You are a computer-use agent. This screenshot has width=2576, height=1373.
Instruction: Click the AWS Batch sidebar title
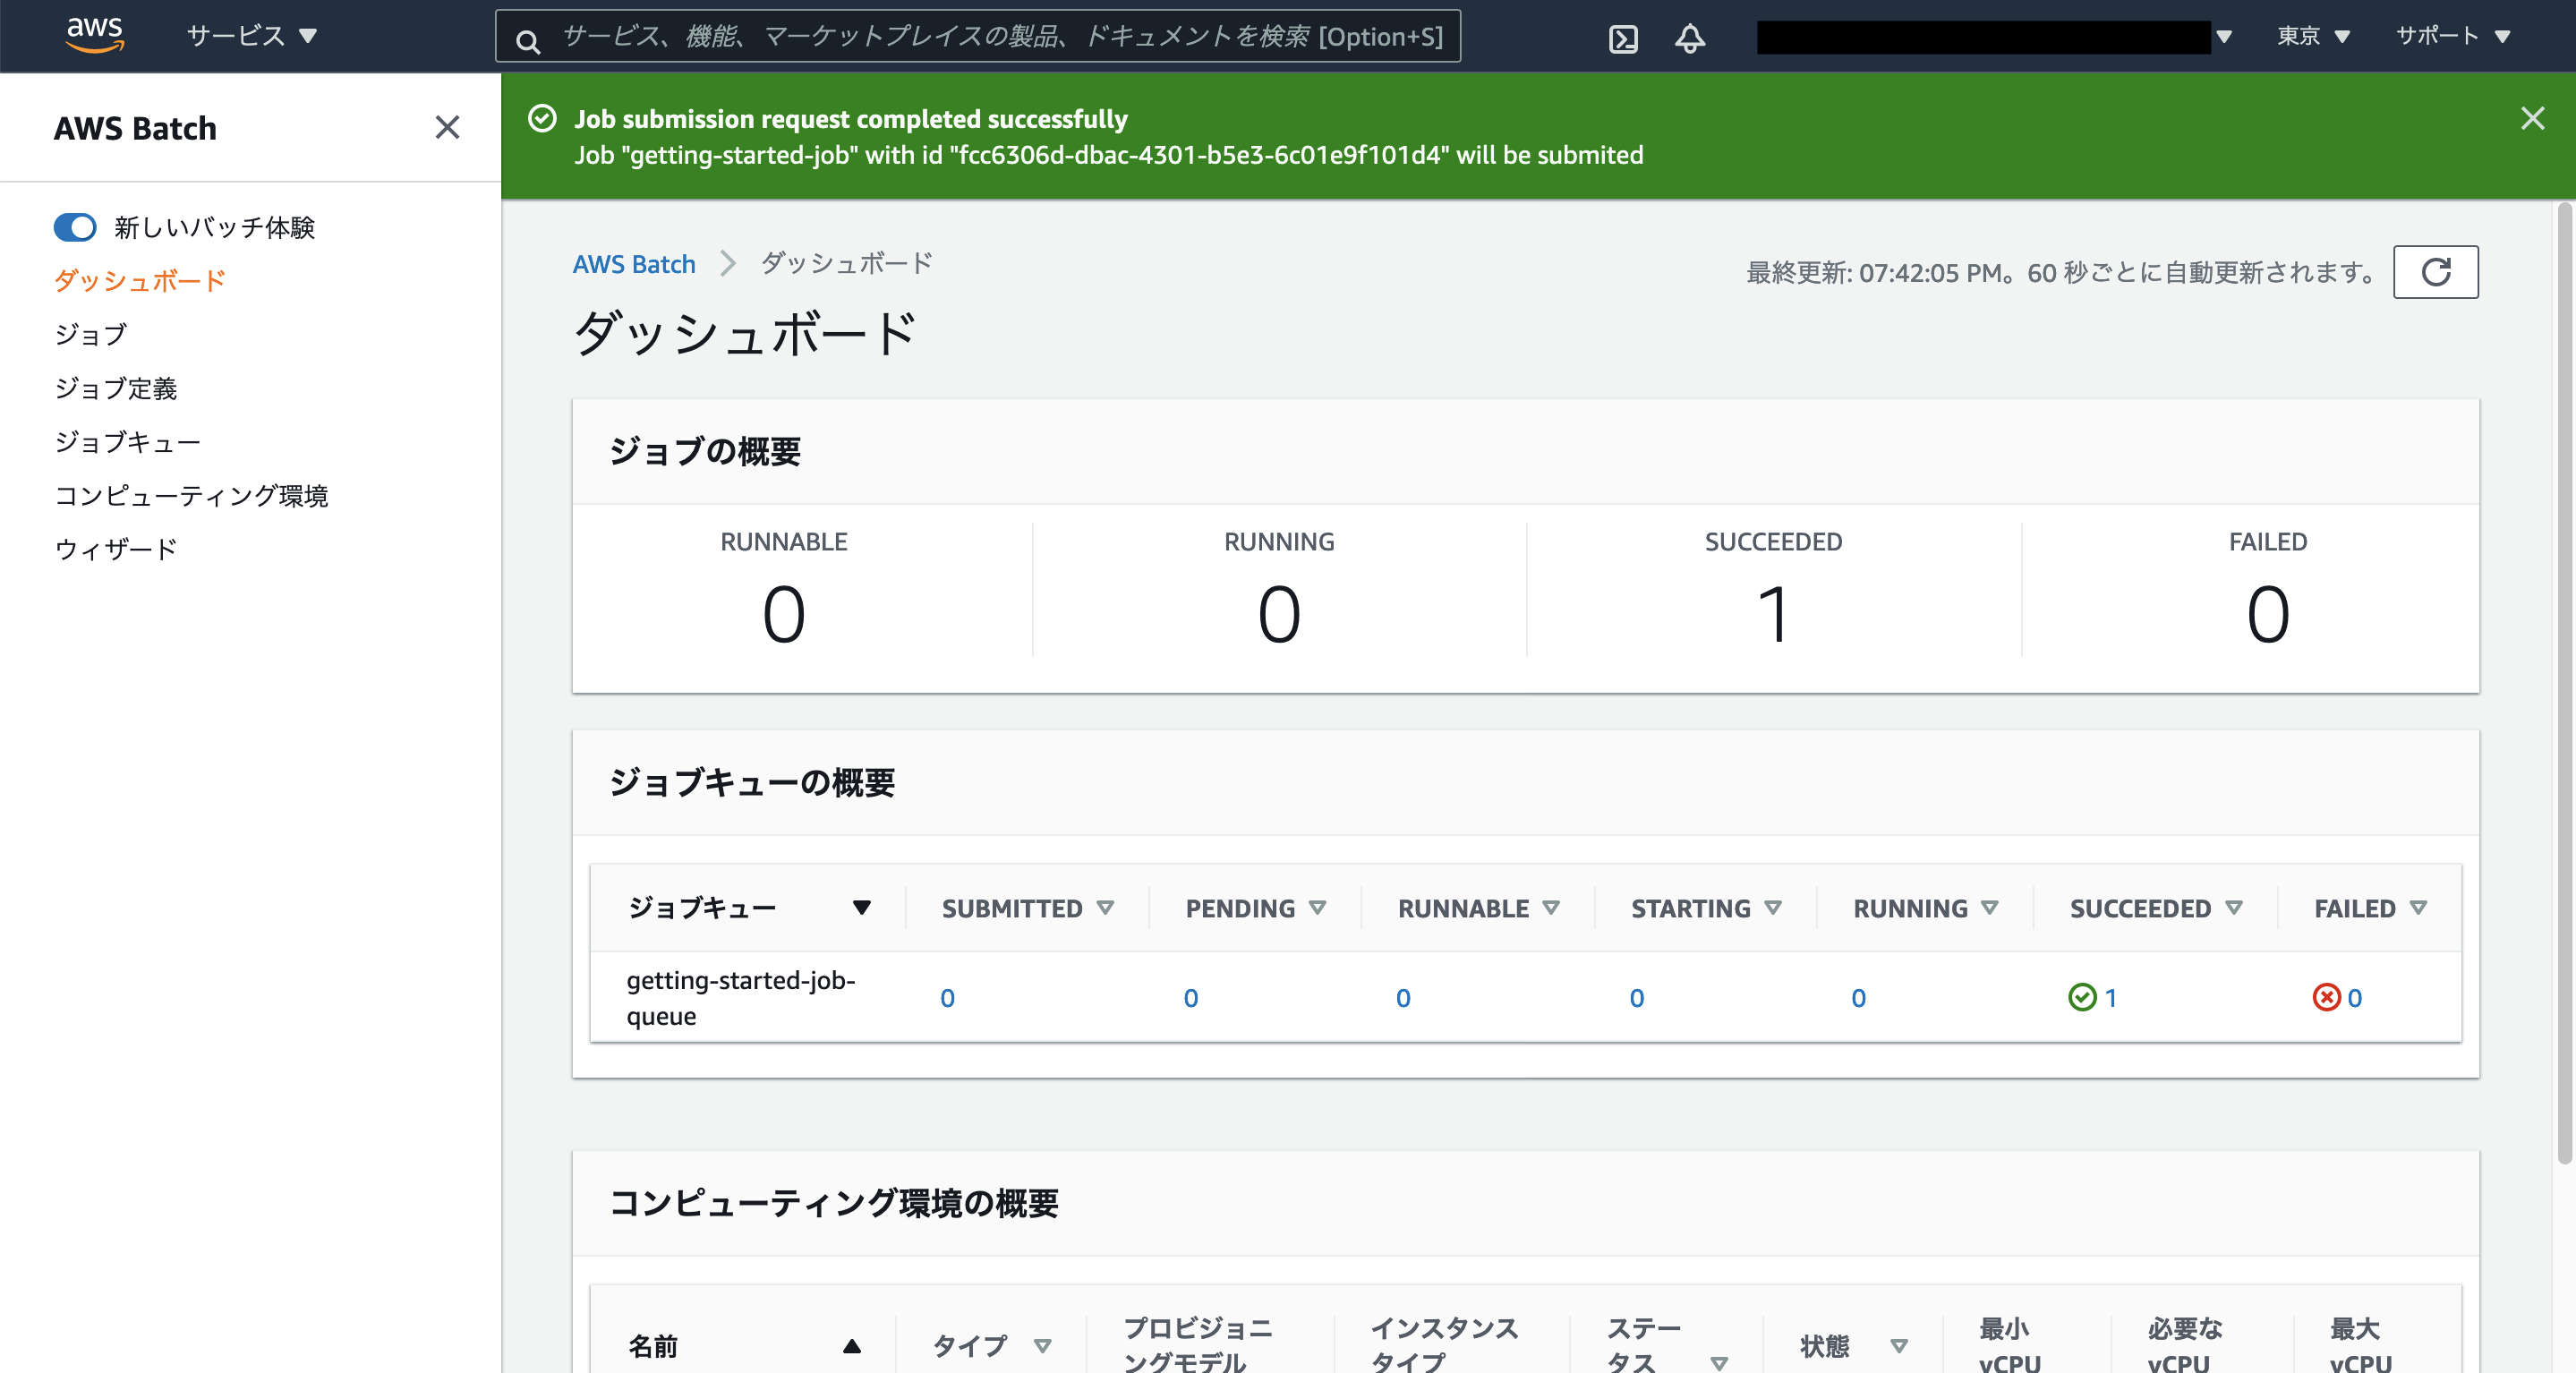[x=135, y=128]
